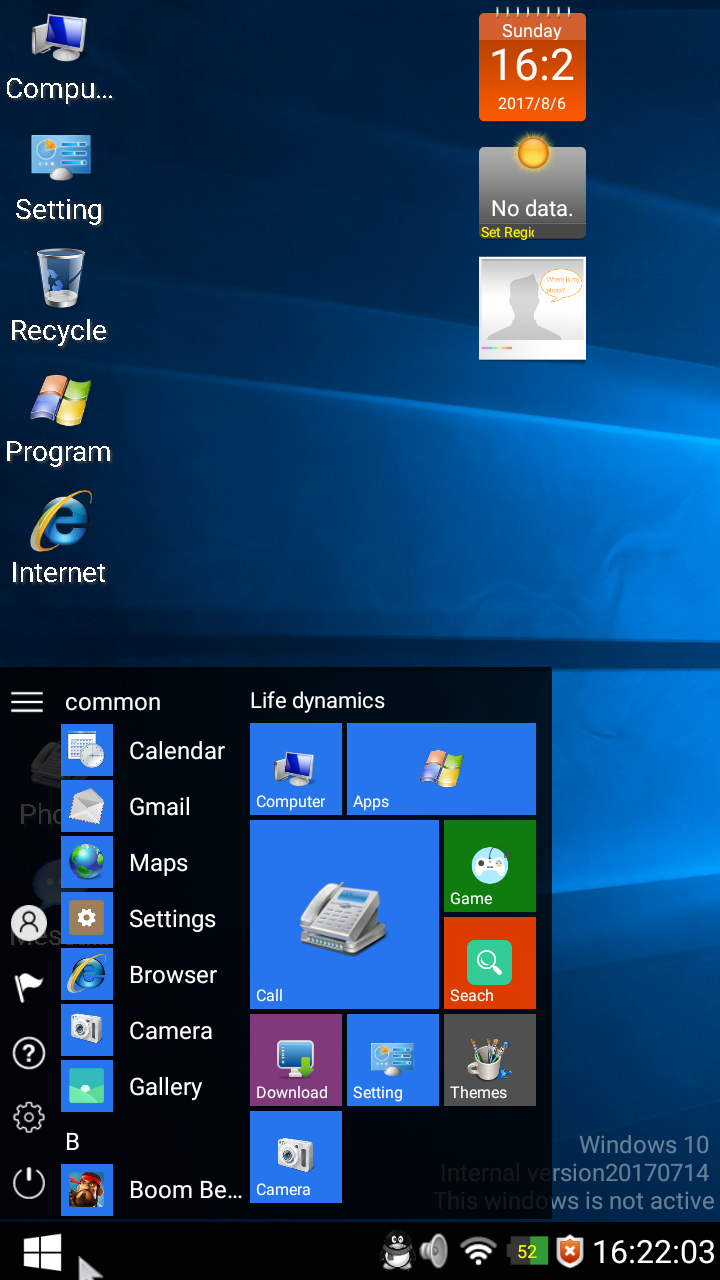Open the Camera tile at bottom
This screenshot has height=1280, width=720.
point(296,1157)
